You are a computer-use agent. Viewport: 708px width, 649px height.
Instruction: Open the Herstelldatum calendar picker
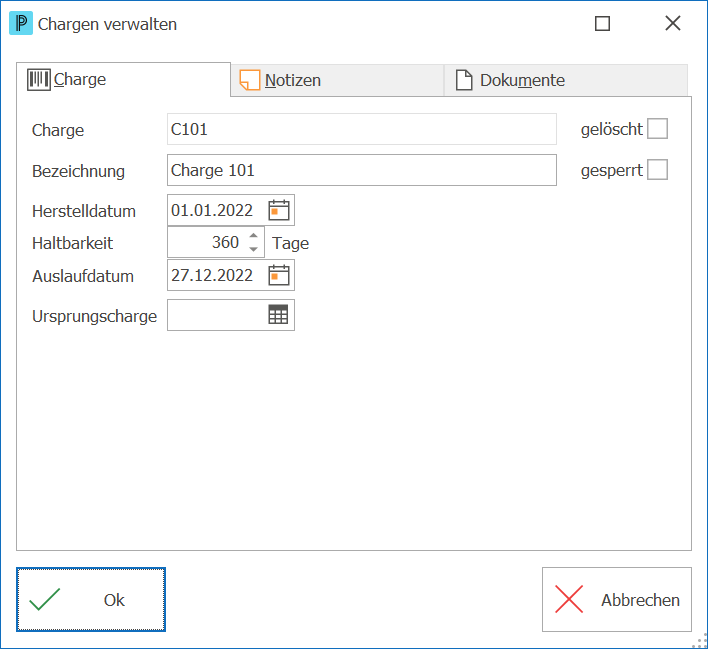tap(279, 210)
